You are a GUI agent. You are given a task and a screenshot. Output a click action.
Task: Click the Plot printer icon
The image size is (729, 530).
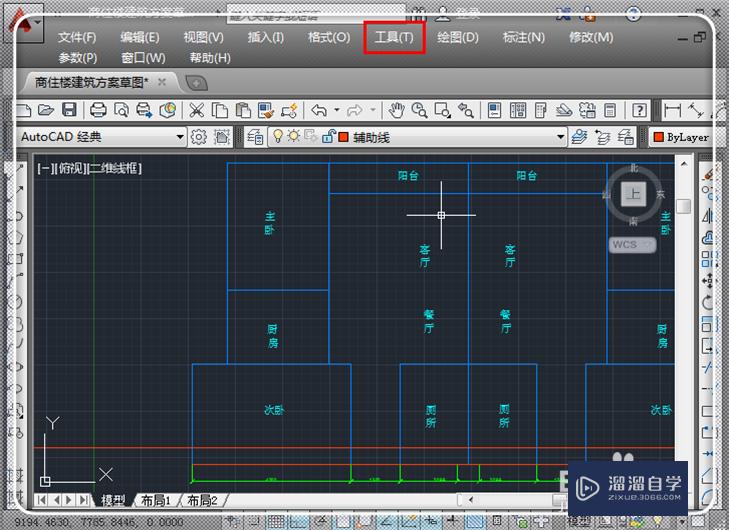pyautogui.click(x=98, y=110)
